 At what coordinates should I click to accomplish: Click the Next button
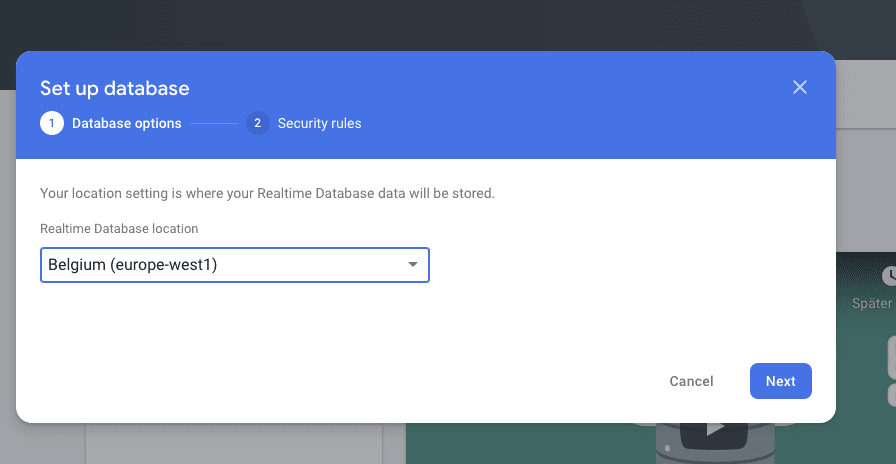click(781, 381)
